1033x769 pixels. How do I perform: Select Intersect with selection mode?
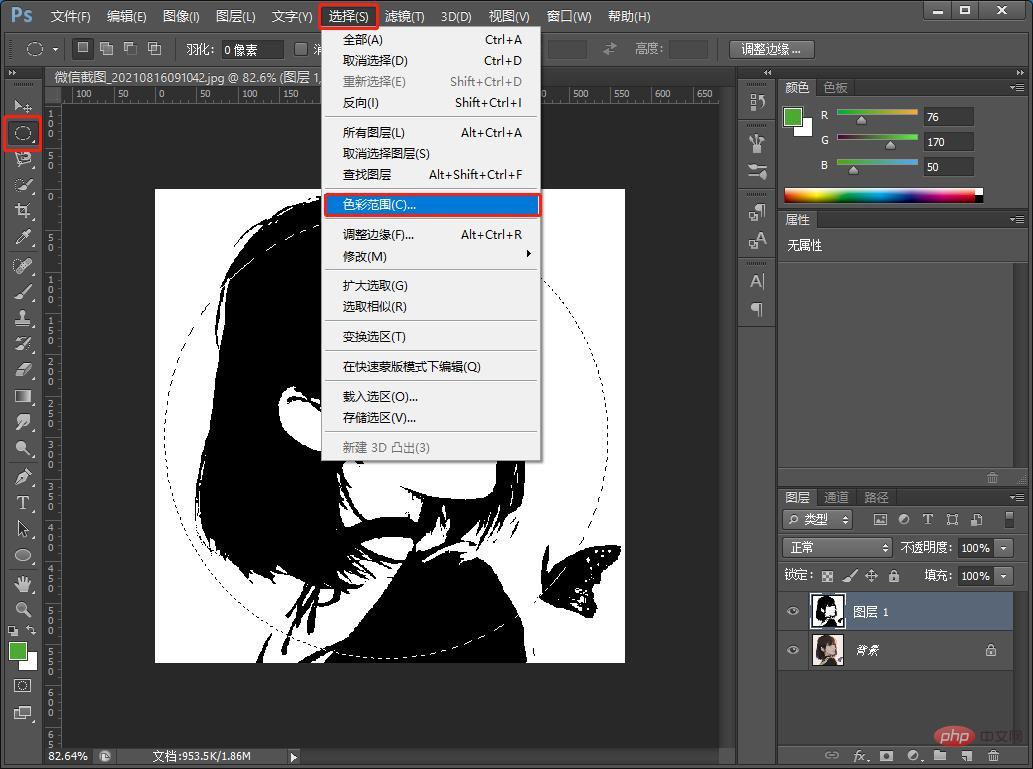coord(154,48)
